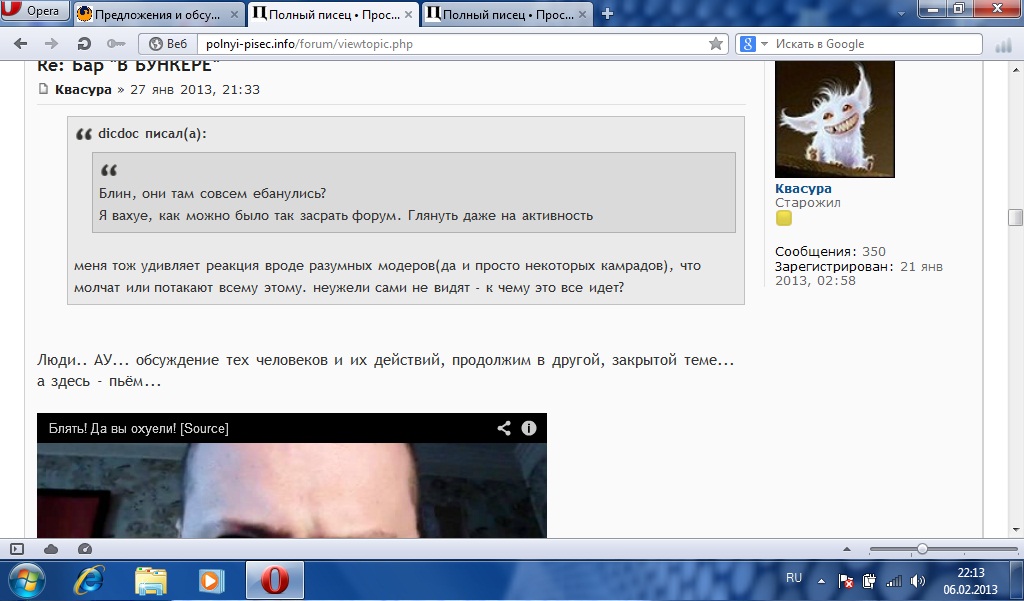
Task: Click the scroll down arrow of the page scrollbar
Action: pos(1015,530)
